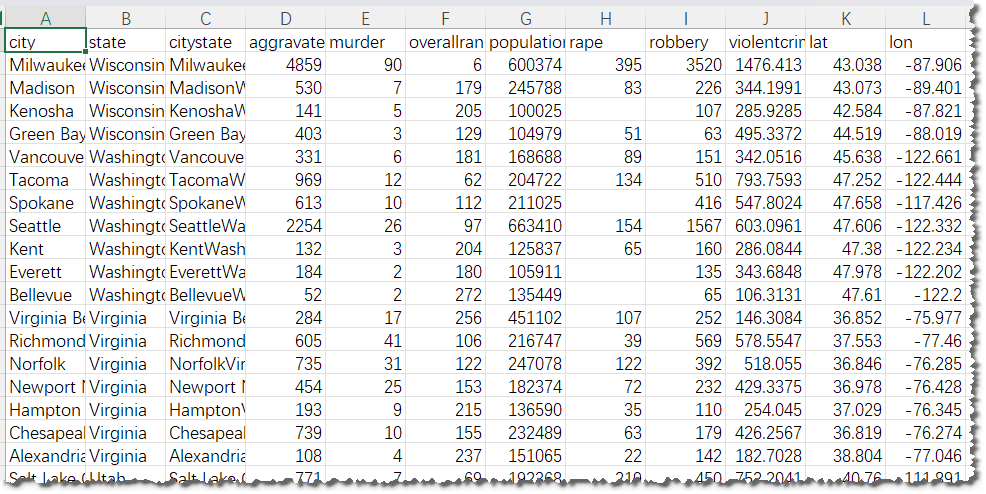This screenshot has width=986, height=494.
Task: Click the Seattle cell in city column
Action: click(x=45, y=226)
